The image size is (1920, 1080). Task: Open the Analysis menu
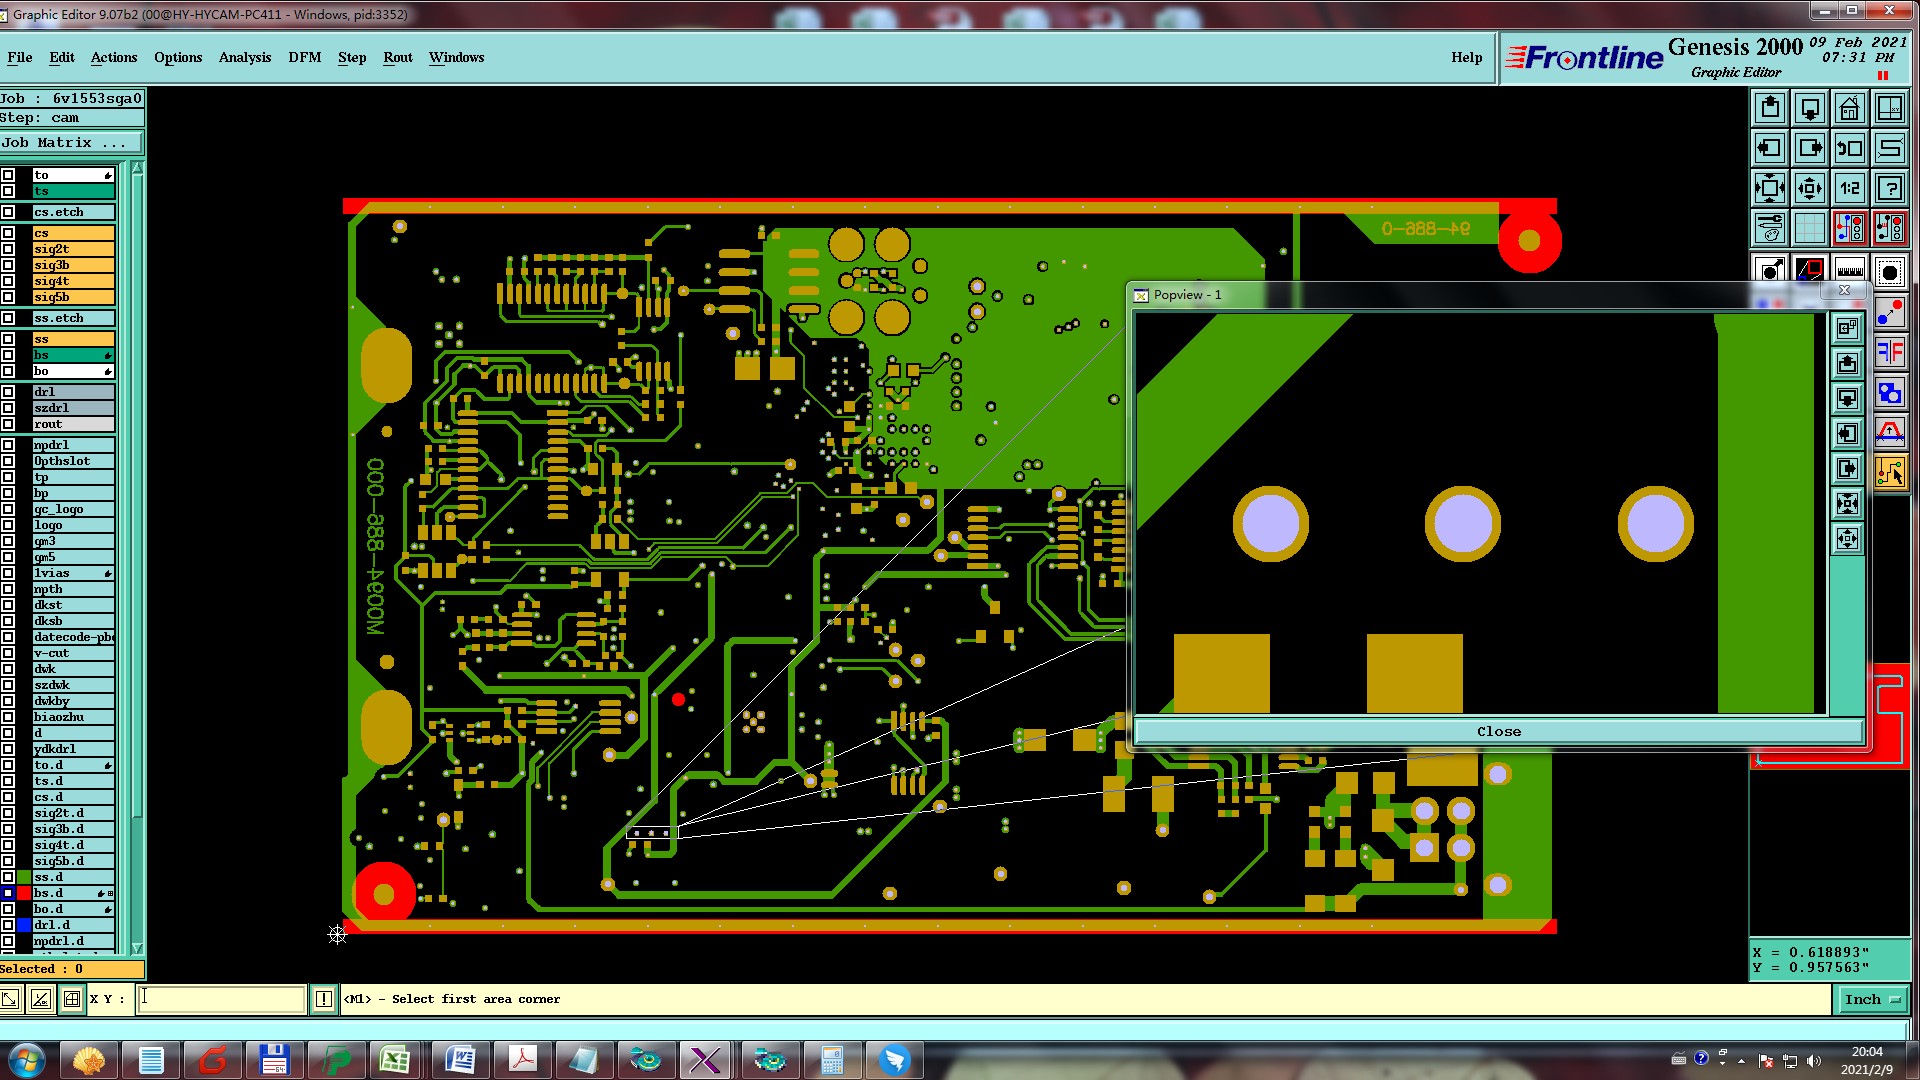click(245, 57)
